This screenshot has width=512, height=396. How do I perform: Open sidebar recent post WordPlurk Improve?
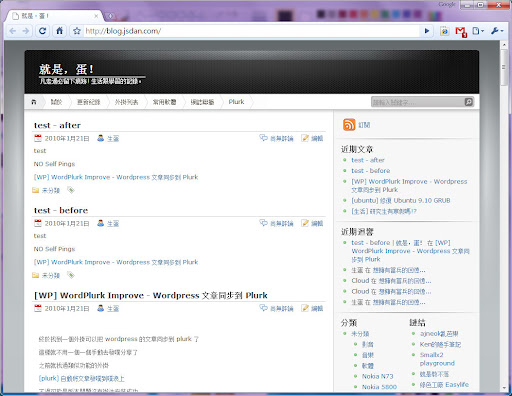point(409,185)
